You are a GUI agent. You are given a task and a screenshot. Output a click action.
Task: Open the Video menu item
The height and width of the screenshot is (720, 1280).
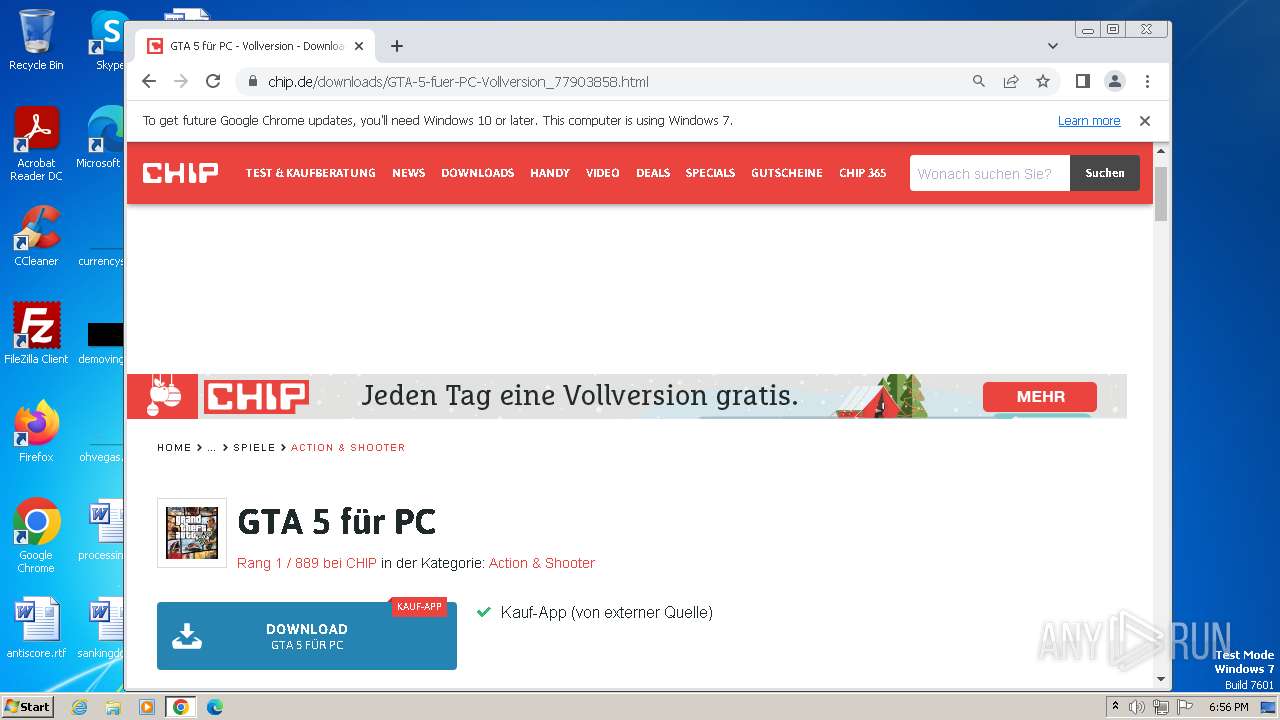coord(603,173)
